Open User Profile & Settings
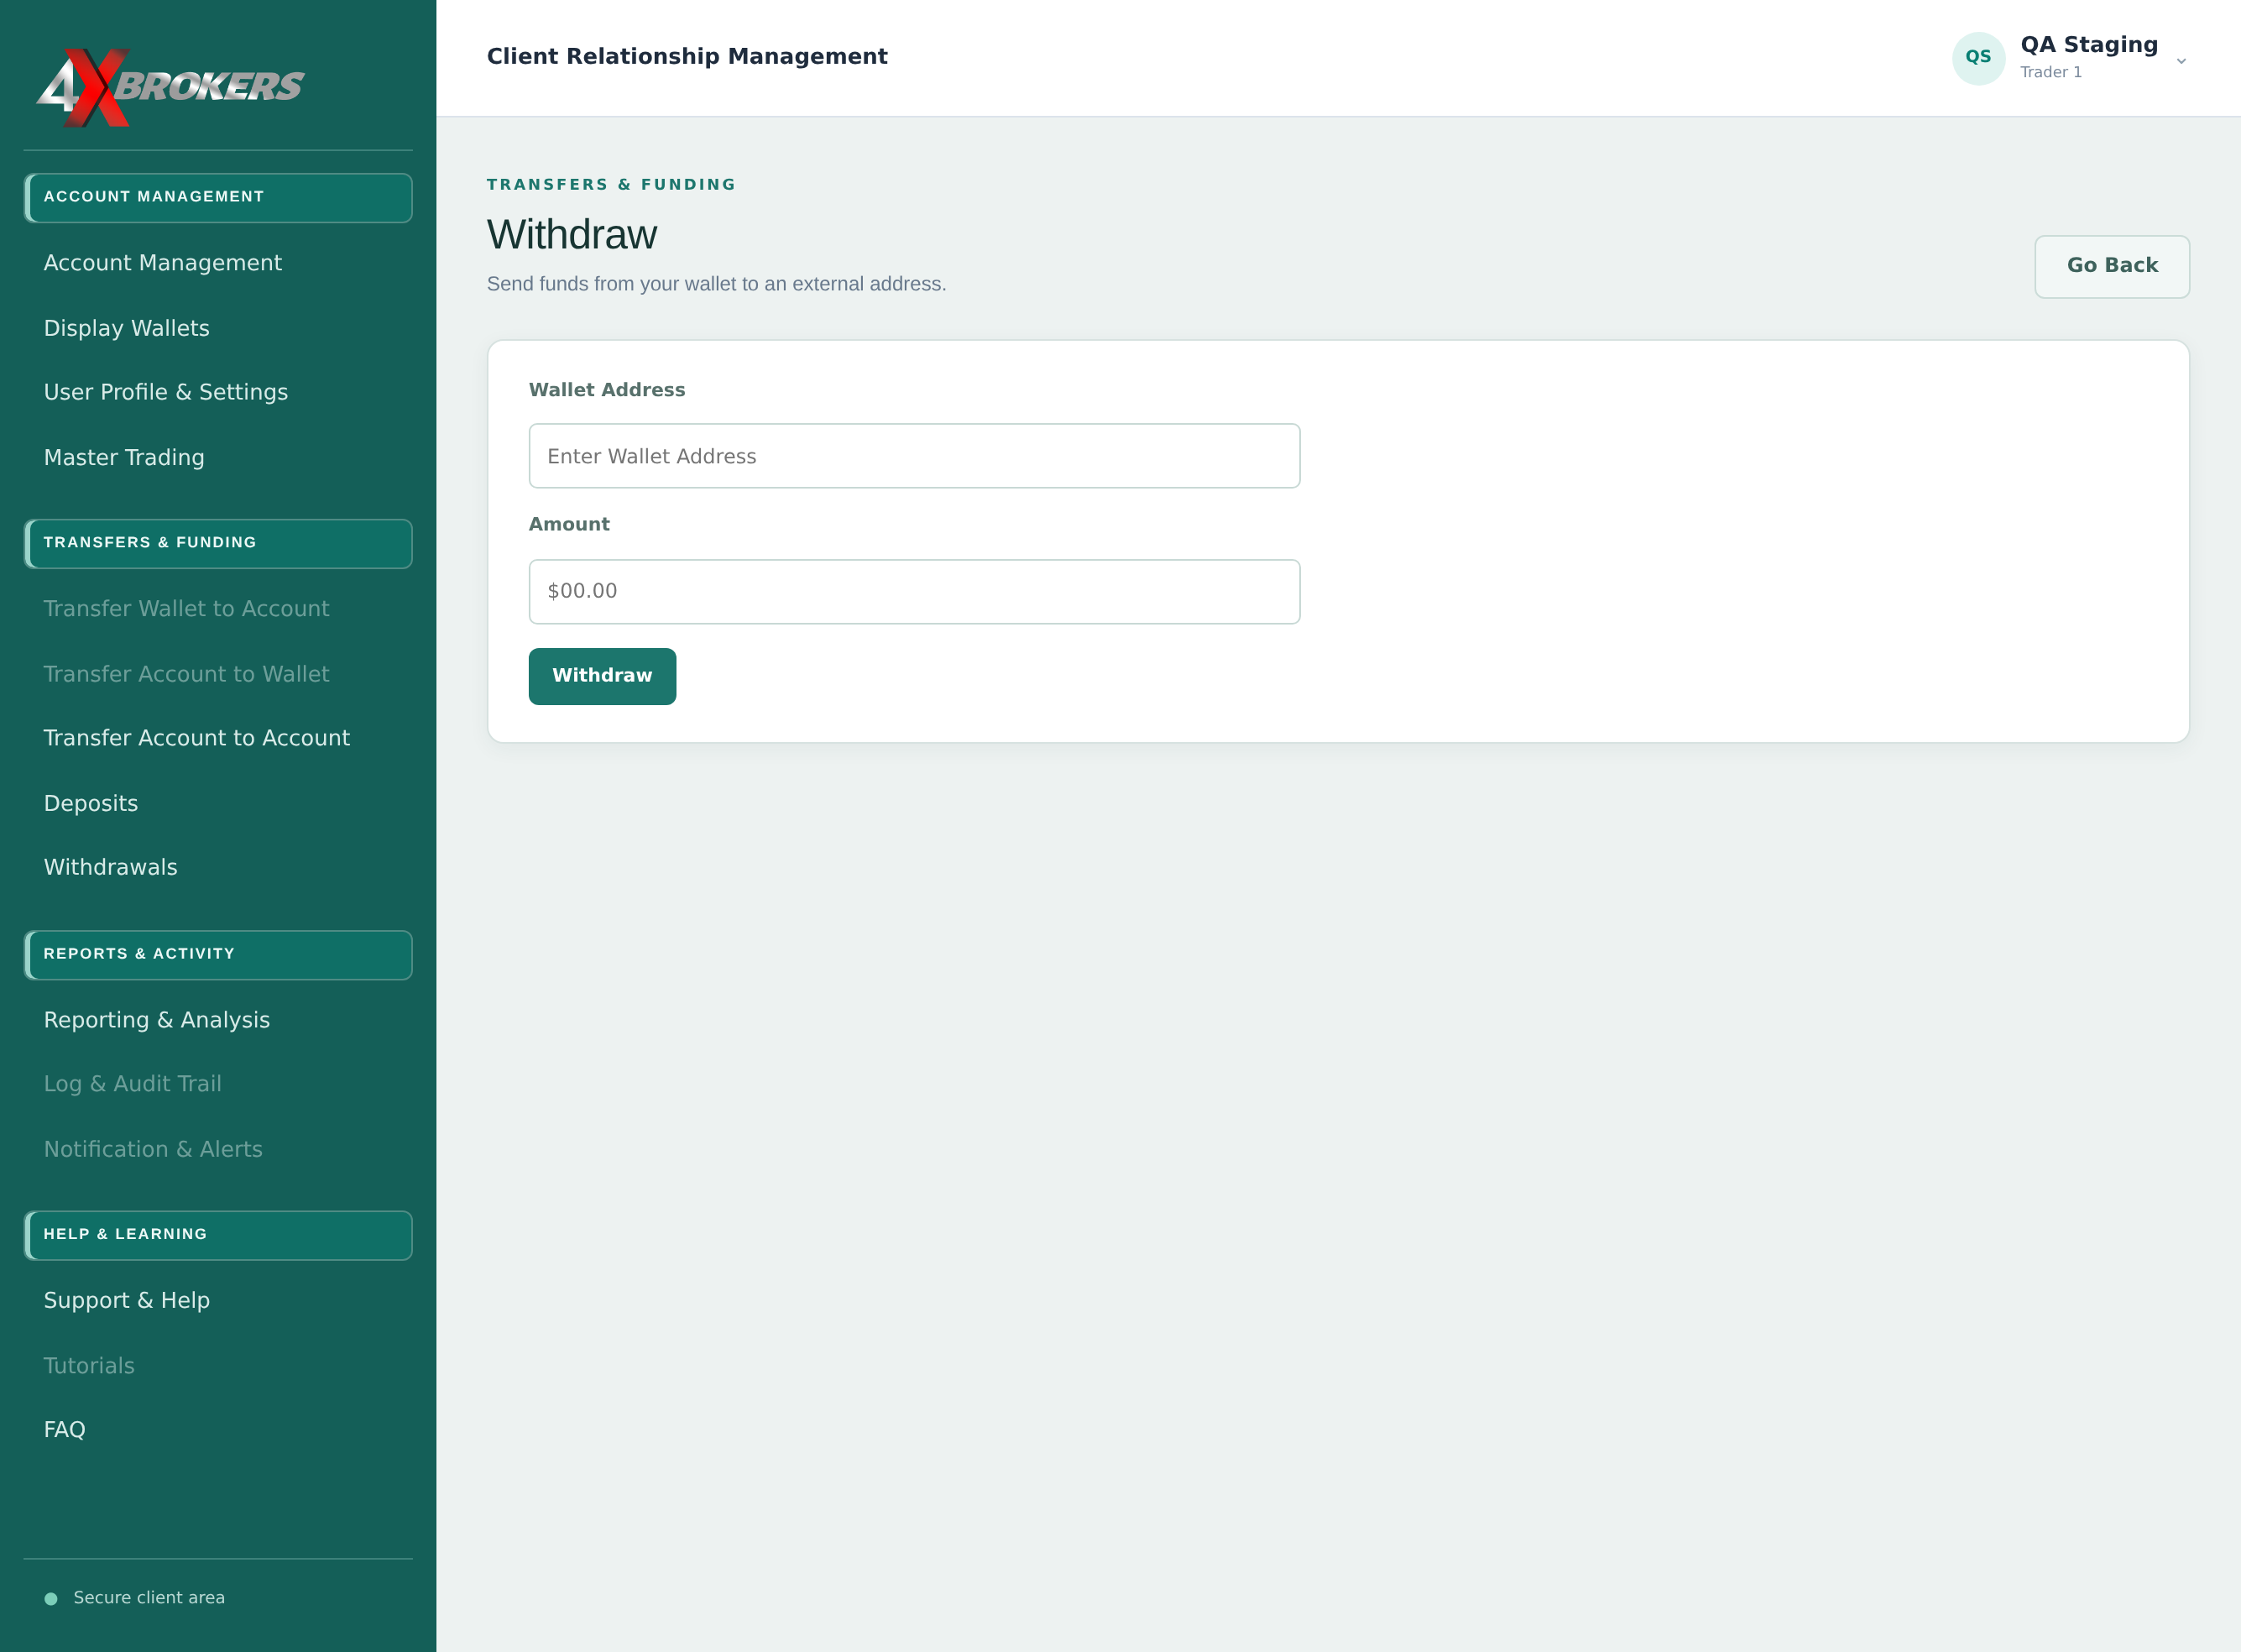 [x=166, y=392]
